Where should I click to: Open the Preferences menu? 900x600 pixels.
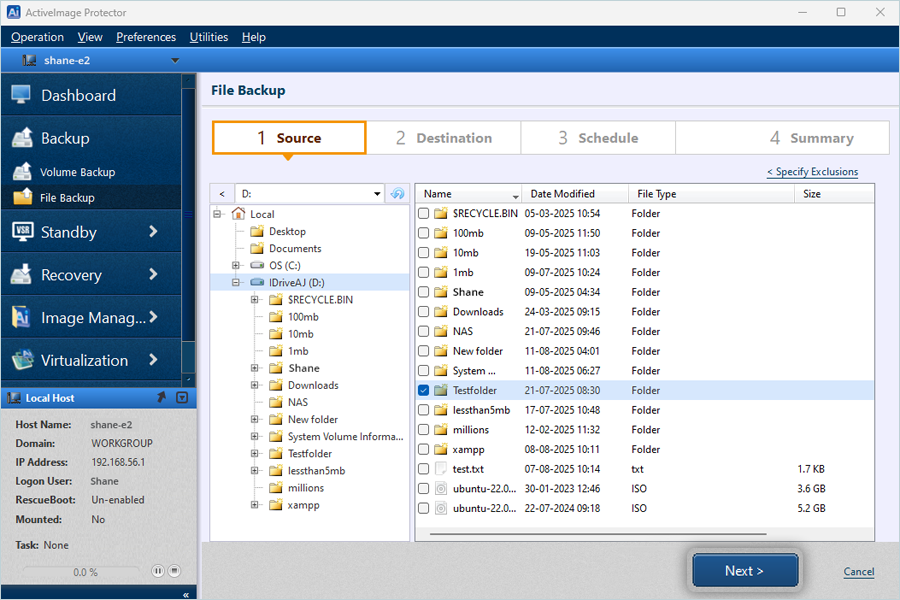pos(146,37)
